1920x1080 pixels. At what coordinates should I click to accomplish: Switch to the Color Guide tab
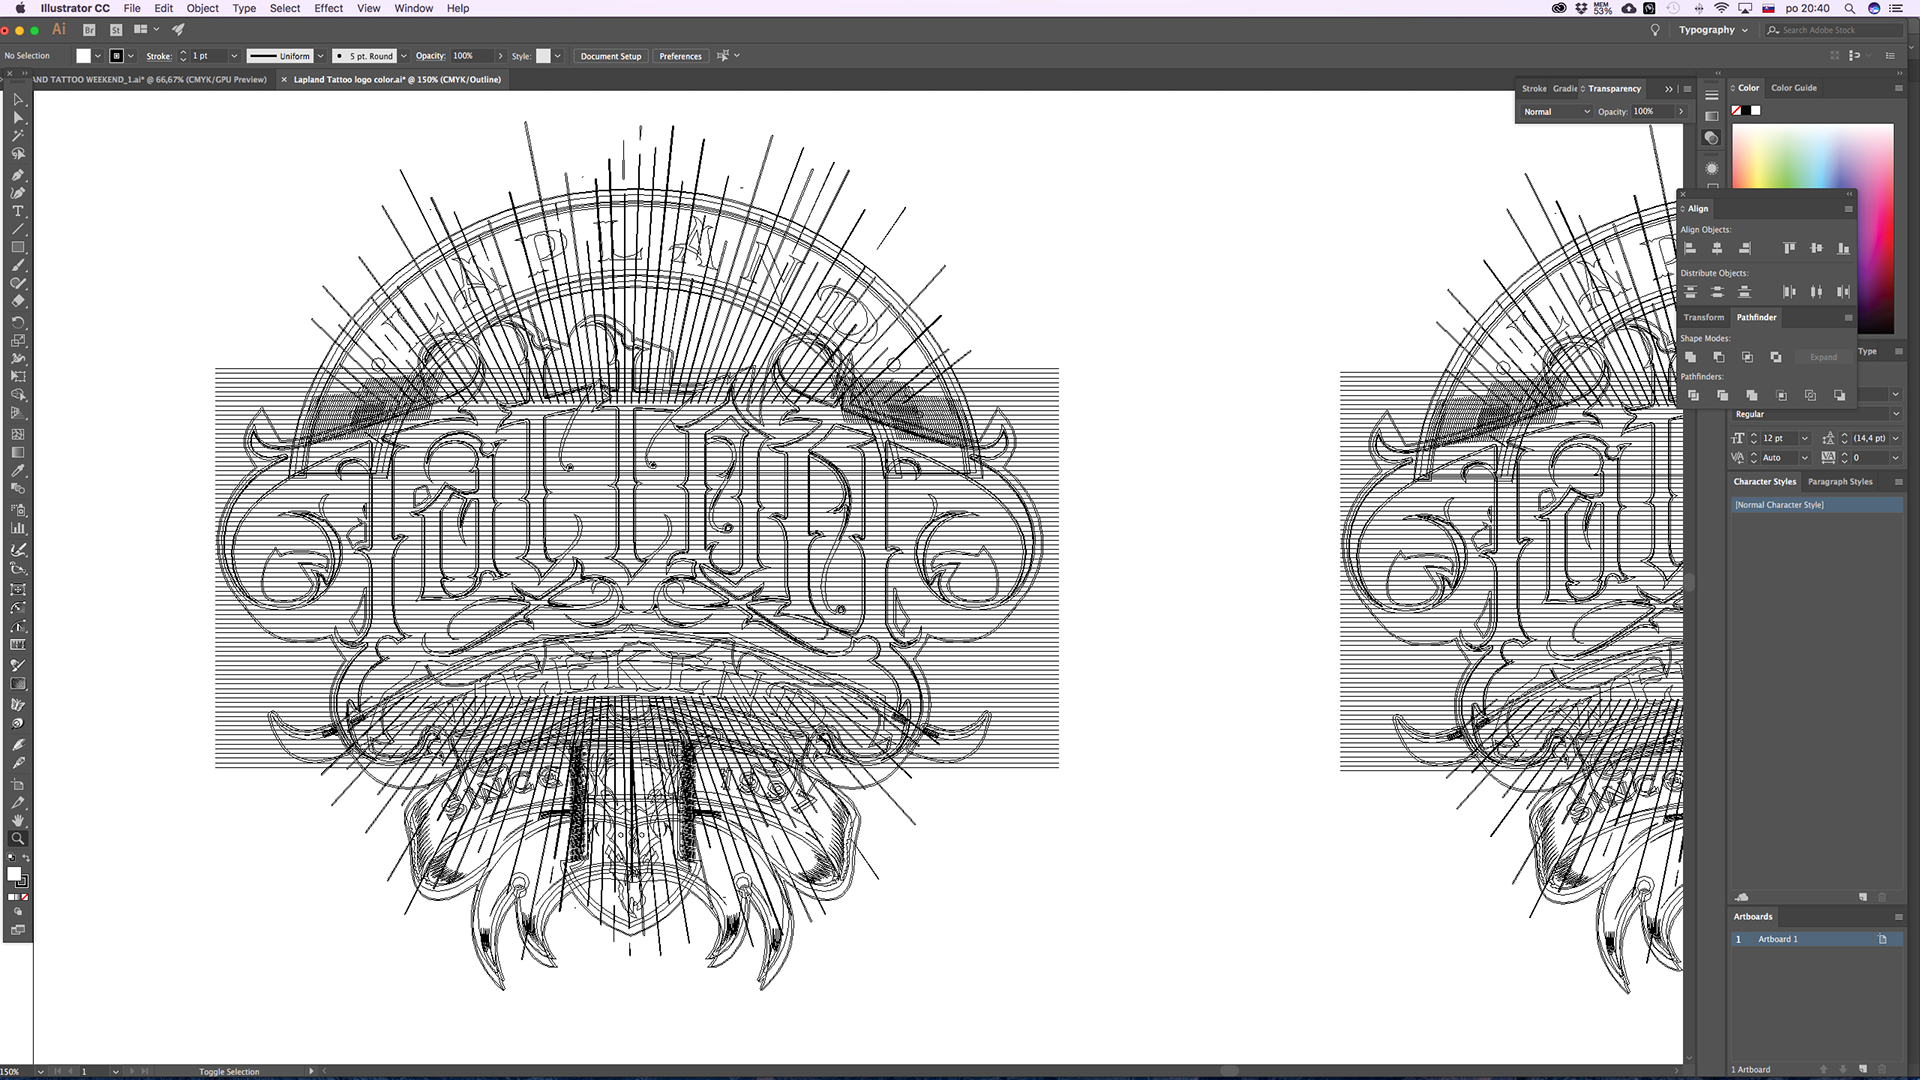(x=1794, y=88)
